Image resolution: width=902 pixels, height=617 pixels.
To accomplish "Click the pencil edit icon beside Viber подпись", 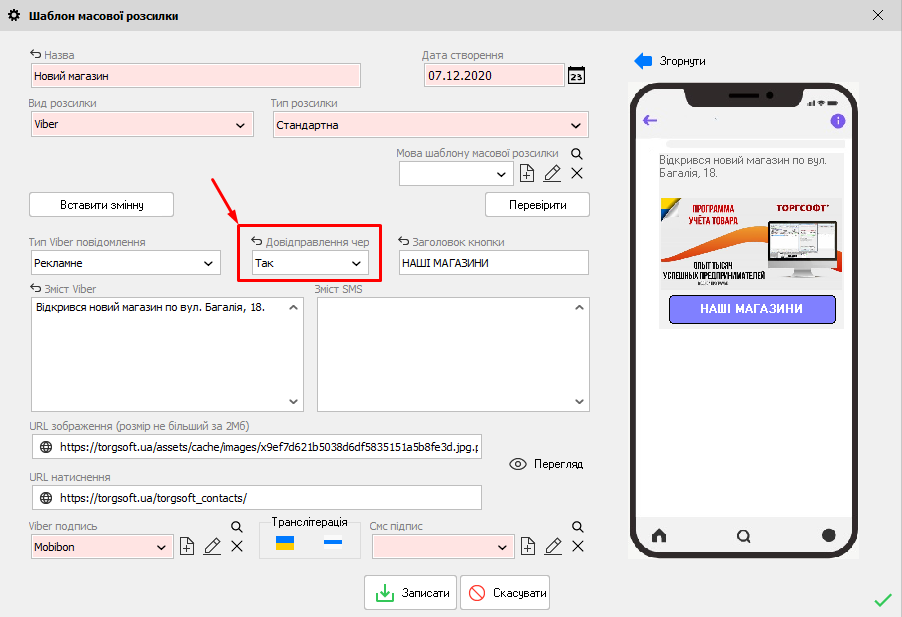I will pyautogui.click(x=212, y=546).
